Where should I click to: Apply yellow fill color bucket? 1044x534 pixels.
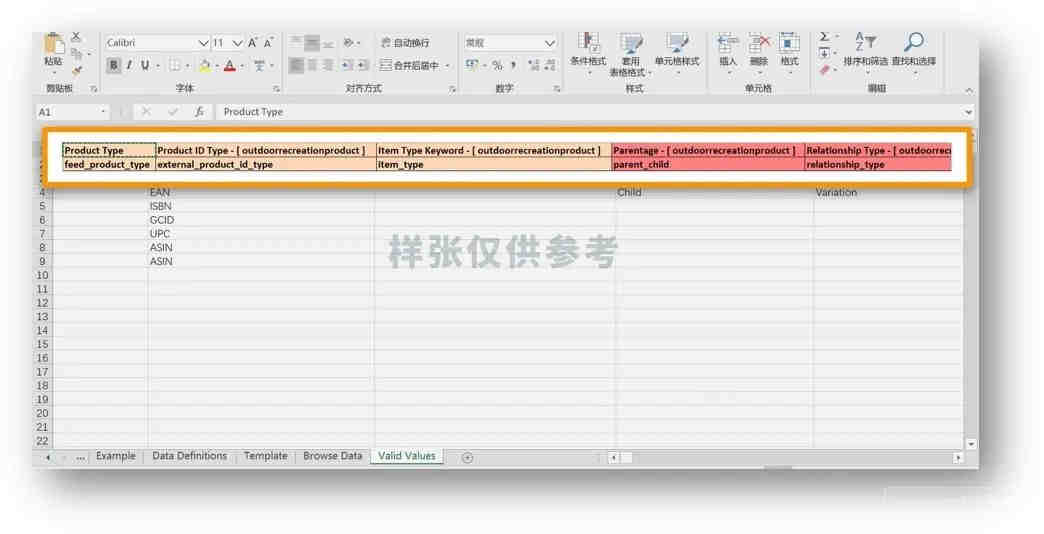click(x=205, y=65)
